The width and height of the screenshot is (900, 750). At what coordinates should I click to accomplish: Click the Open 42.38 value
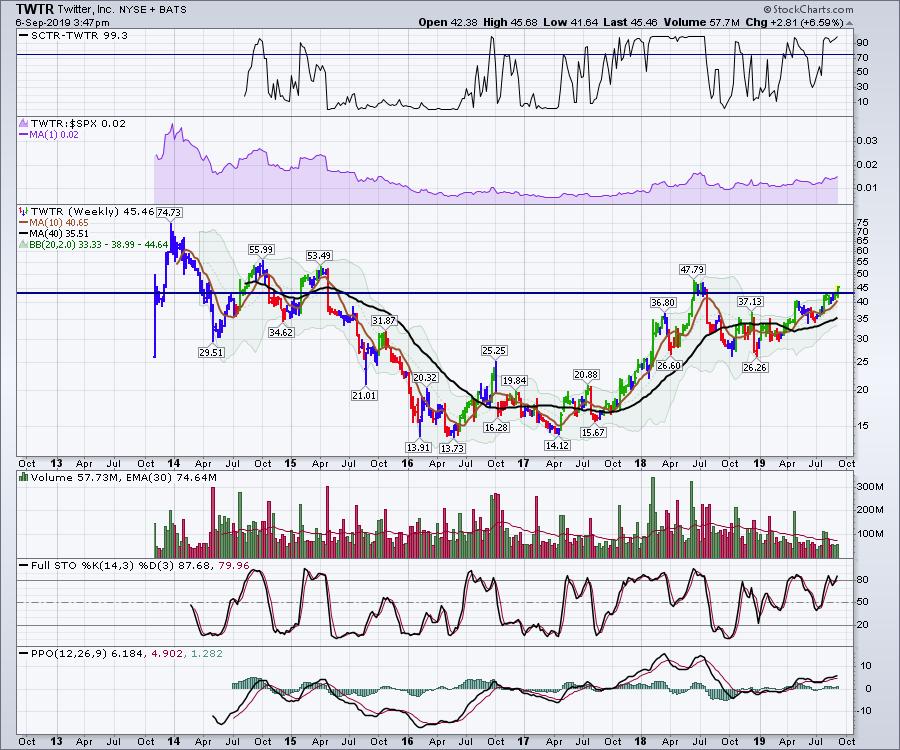tap(448, 22)
